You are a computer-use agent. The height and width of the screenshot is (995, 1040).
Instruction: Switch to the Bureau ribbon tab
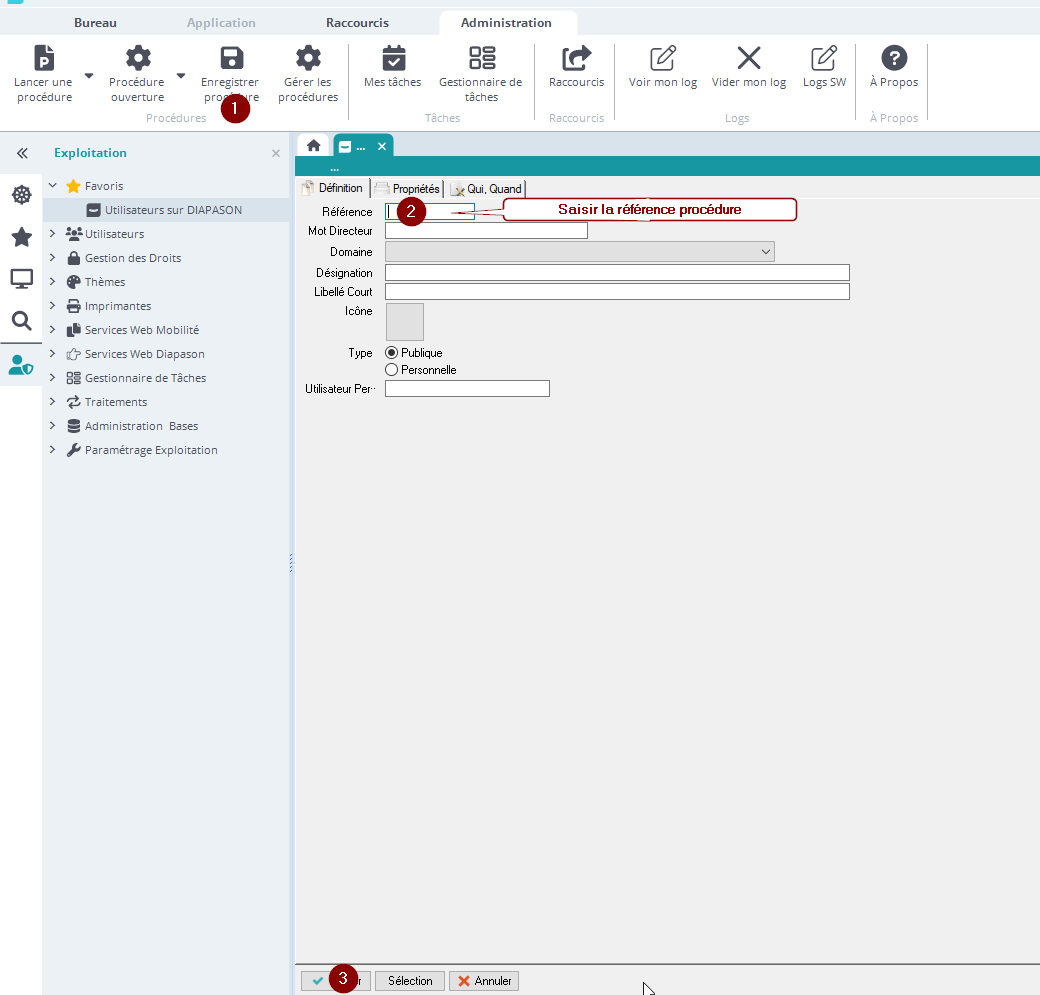[95, 22]
